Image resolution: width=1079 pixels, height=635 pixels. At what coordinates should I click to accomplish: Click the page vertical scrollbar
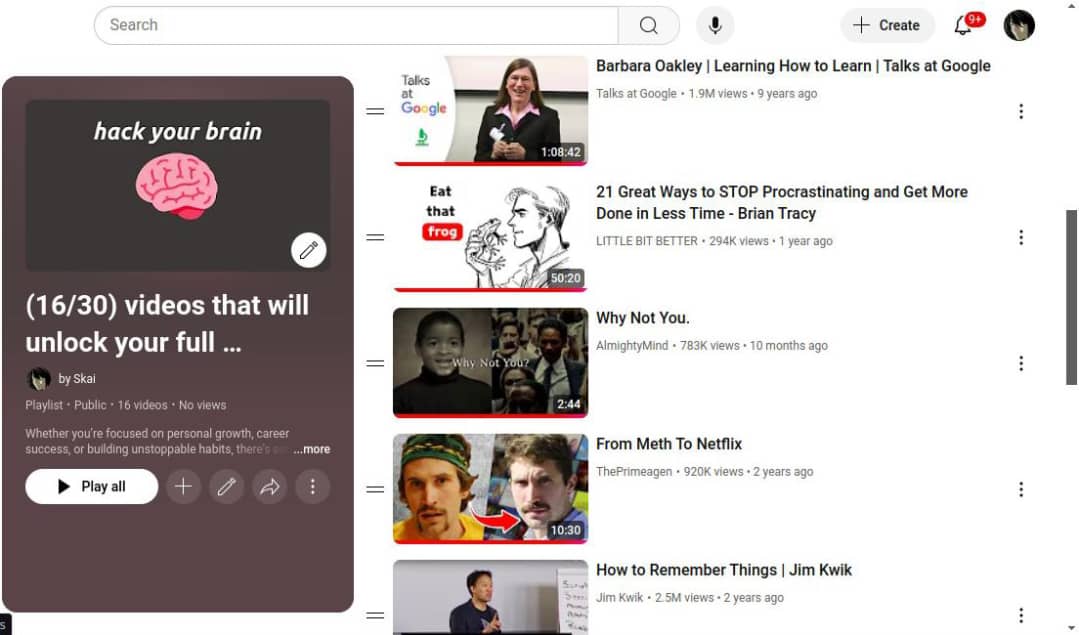pos(1071,297)
